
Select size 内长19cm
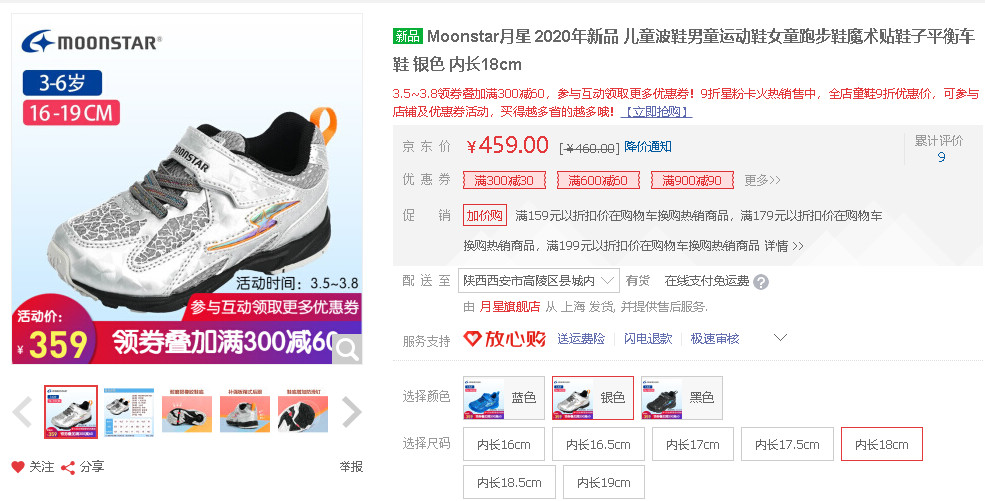(604, 482)
